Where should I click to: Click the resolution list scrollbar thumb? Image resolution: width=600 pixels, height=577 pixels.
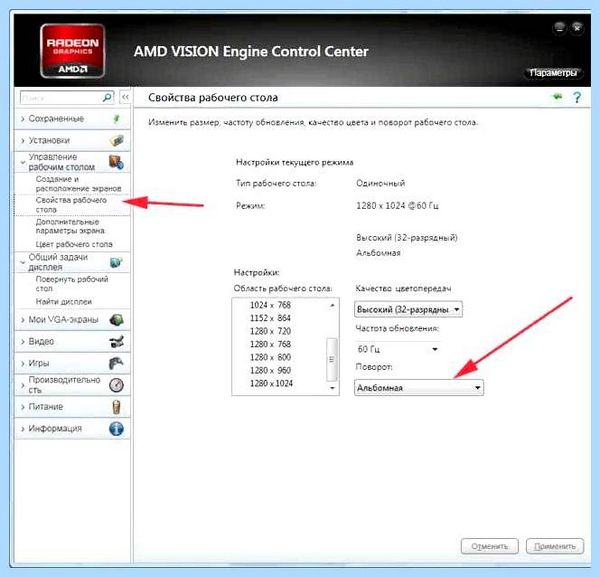[x=332, y=359]
